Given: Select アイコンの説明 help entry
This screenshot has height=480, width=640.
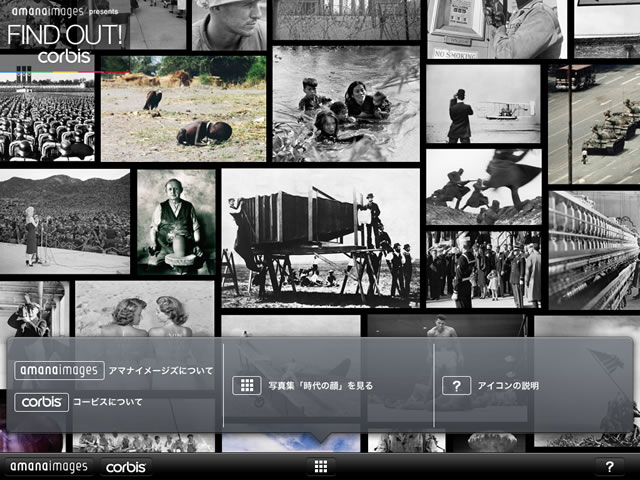Looking at the screenshot, I should (x=508, y=386).
